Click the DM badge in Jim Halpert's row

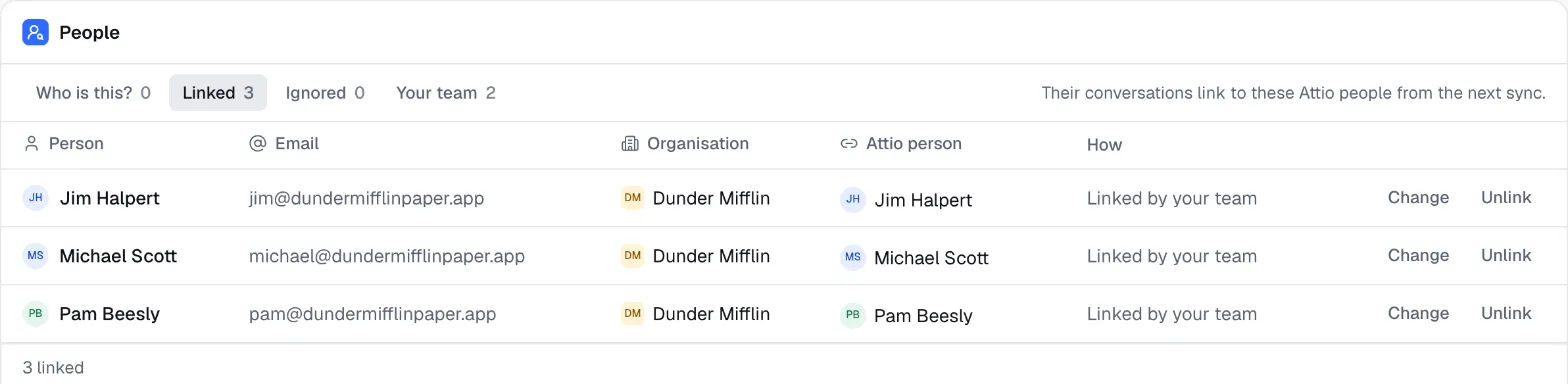coord(632,198)
